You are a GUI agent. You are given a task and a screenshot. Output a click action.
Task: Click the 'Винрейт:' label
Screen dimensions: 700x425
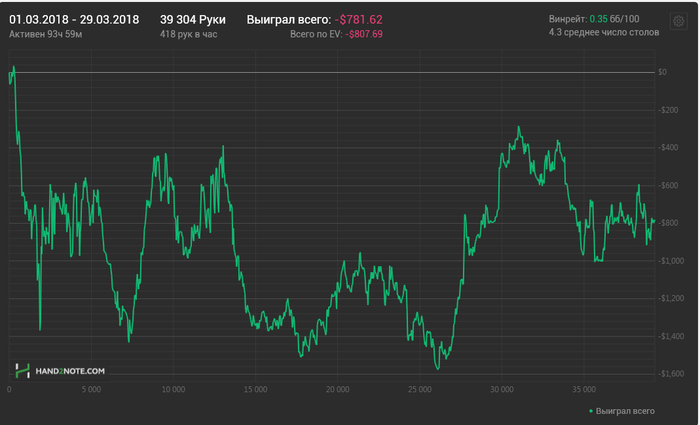[x=568, y=19]
